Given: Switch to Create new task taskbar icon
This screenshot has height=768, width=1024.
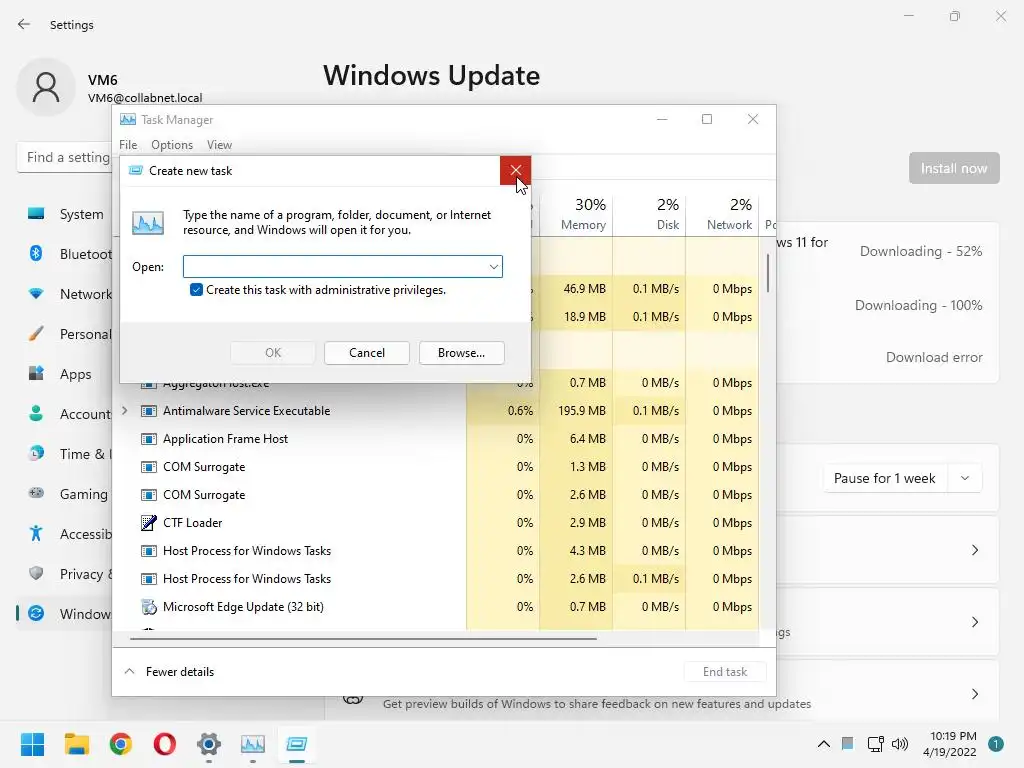Looking at the screenshot, I should click(x=297, y=744).
